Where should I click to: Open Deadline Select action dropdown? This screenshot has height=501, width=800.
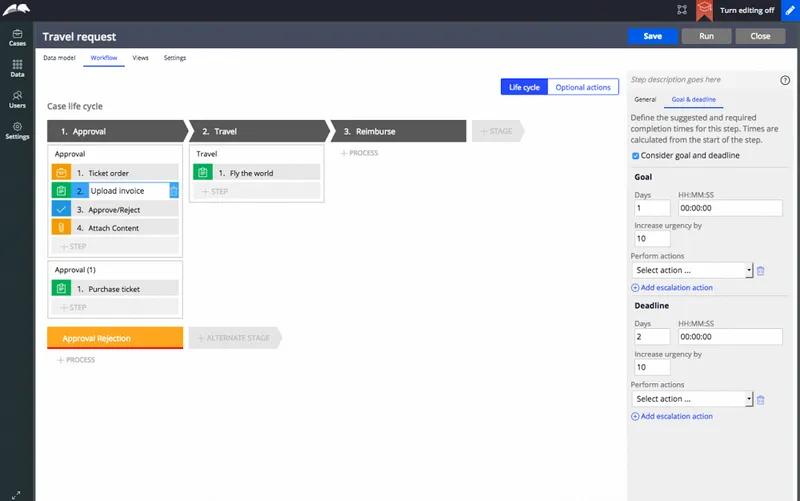point(692,398)
